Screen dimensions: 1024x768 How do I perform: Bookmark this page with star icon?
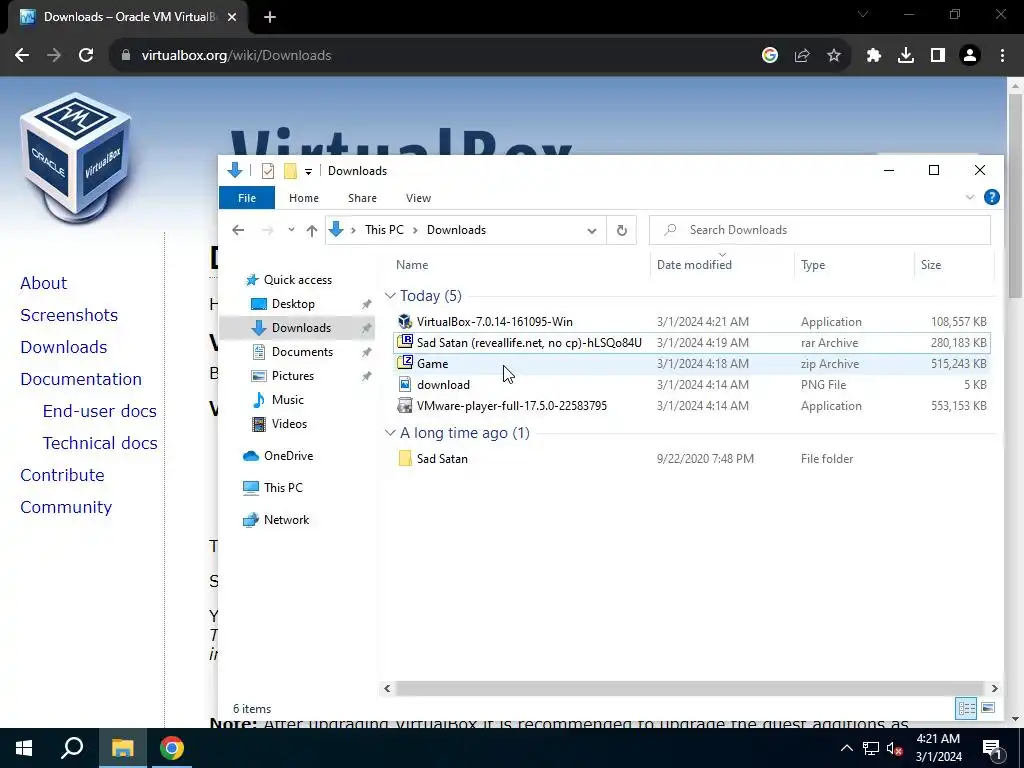point(834,56)
